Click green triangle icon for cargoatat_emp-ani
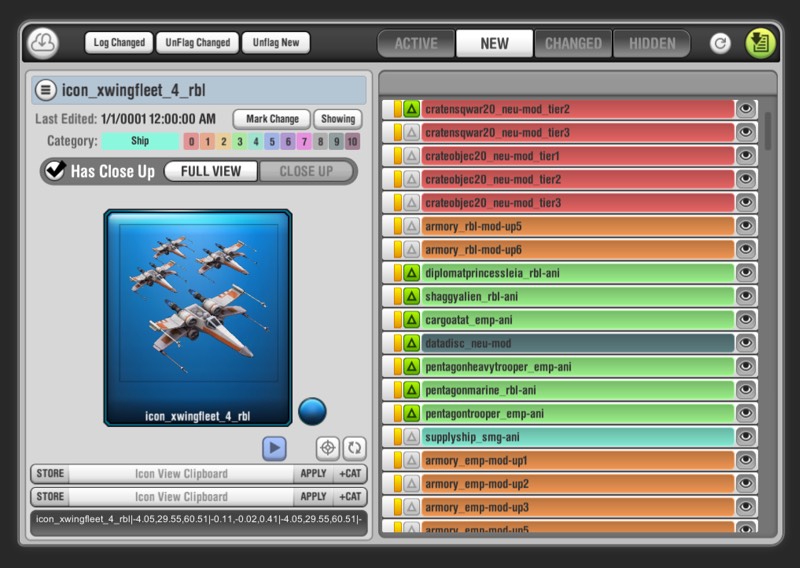 click(x=411, y=320)
